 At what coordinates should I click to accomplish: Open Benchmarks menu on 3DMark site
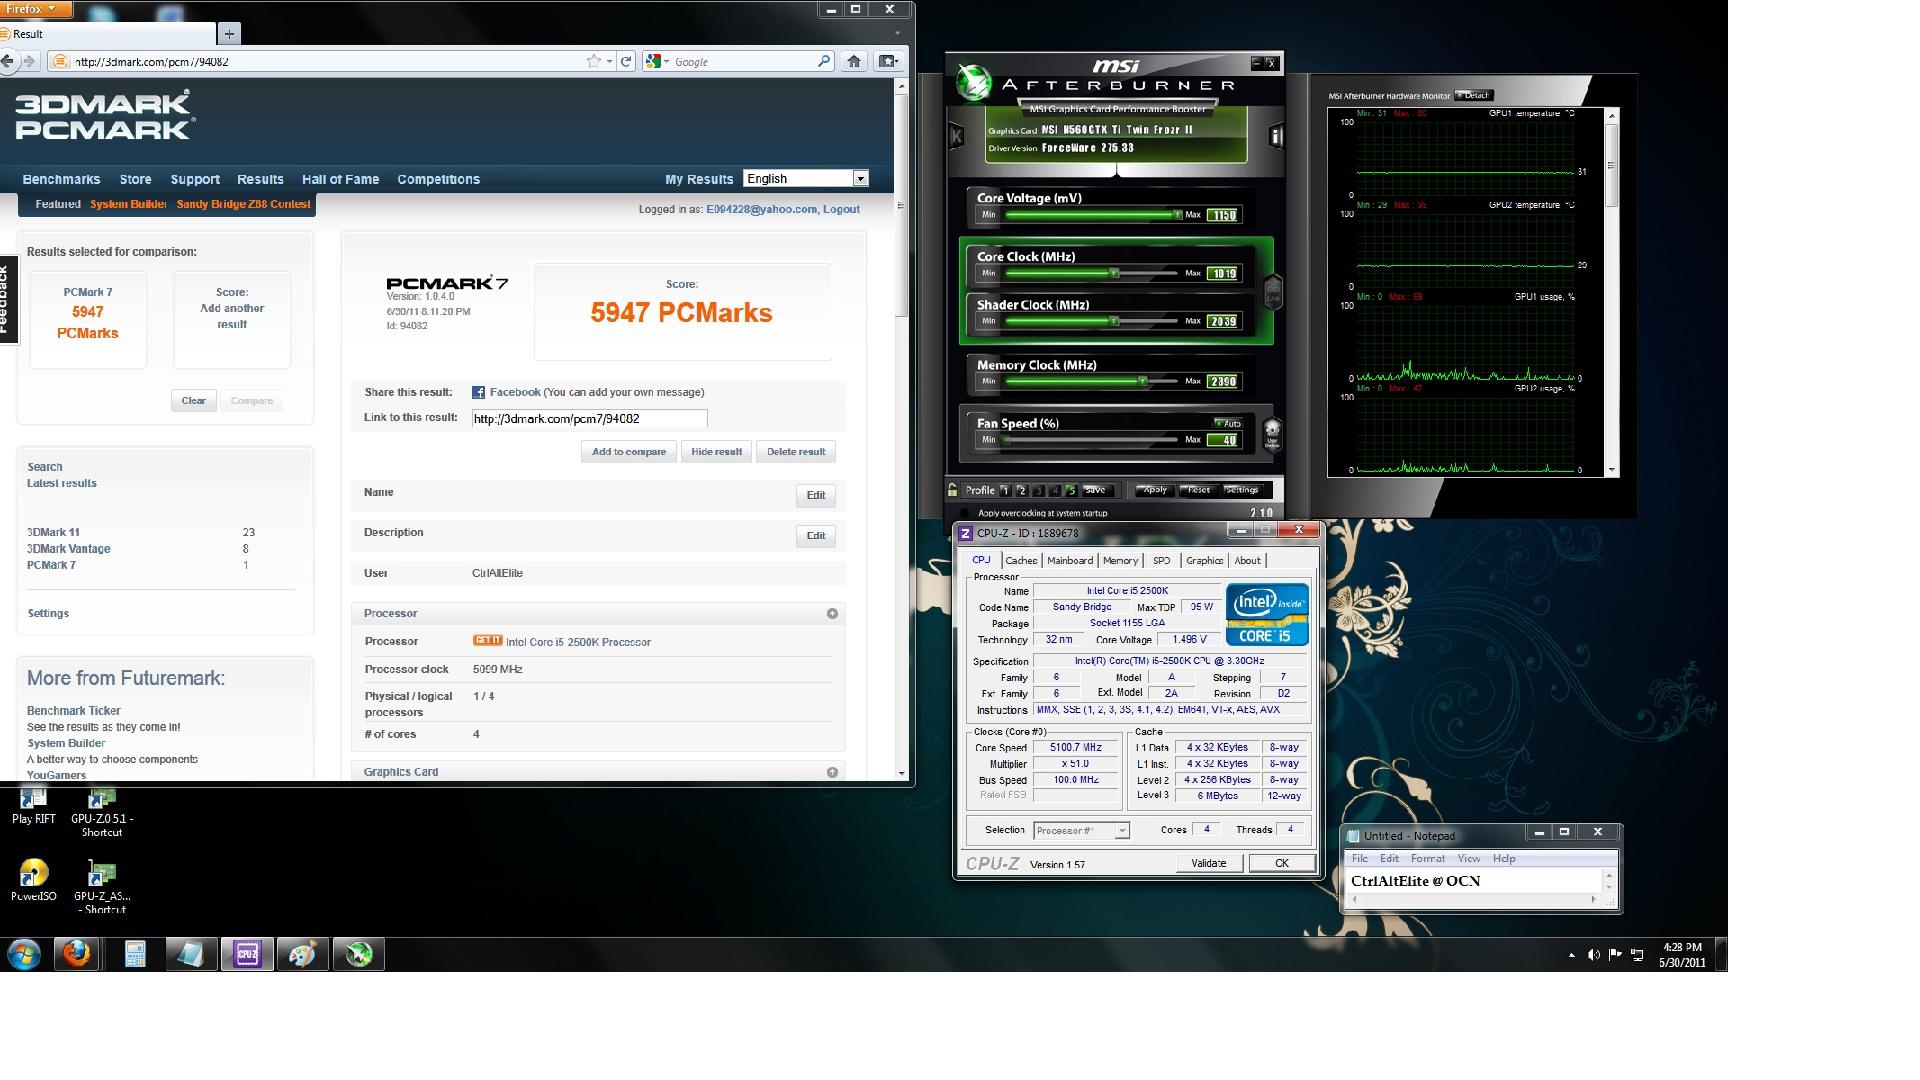tap(61, 180)
